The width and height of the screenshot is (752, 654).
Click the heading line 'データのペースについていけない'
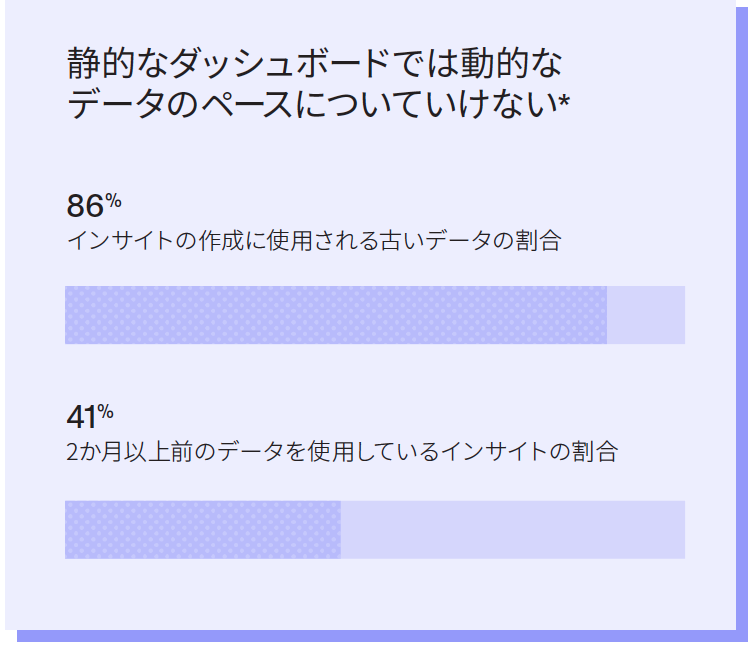tap(312, 103)
